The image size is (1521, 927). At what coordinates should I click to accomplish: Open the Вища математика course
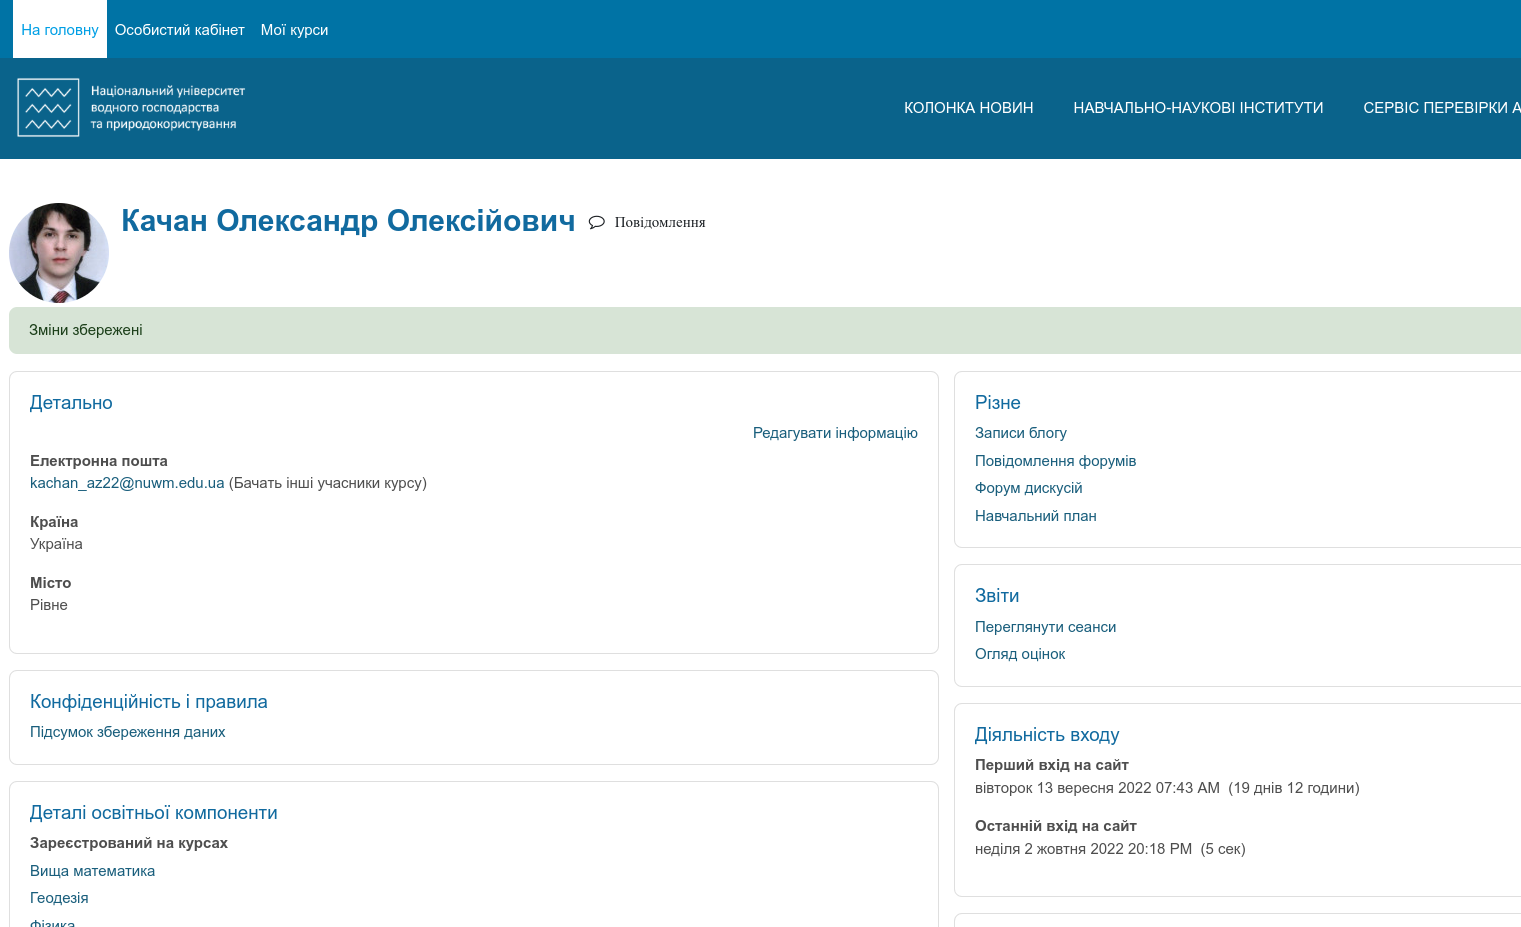[92, 870]
